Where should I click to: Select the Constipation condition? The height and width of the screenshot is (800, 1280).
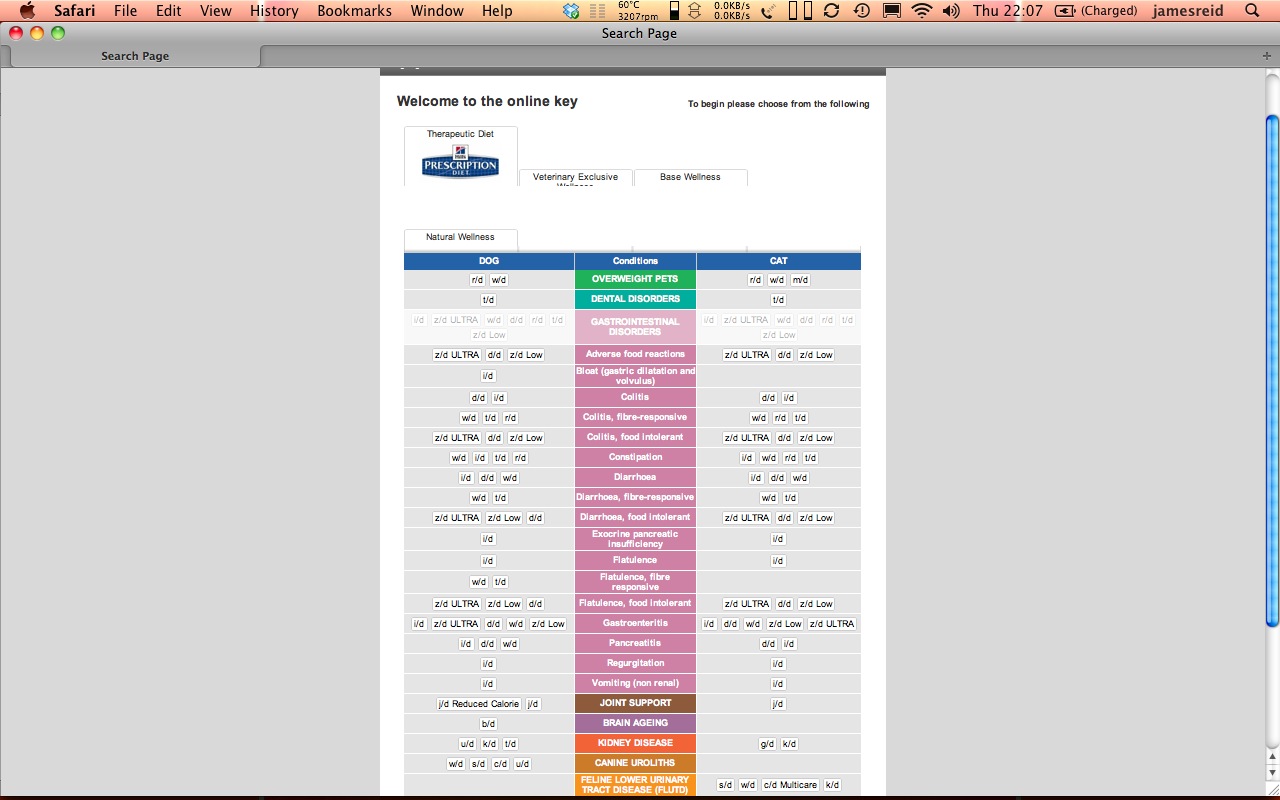(635, 457)
